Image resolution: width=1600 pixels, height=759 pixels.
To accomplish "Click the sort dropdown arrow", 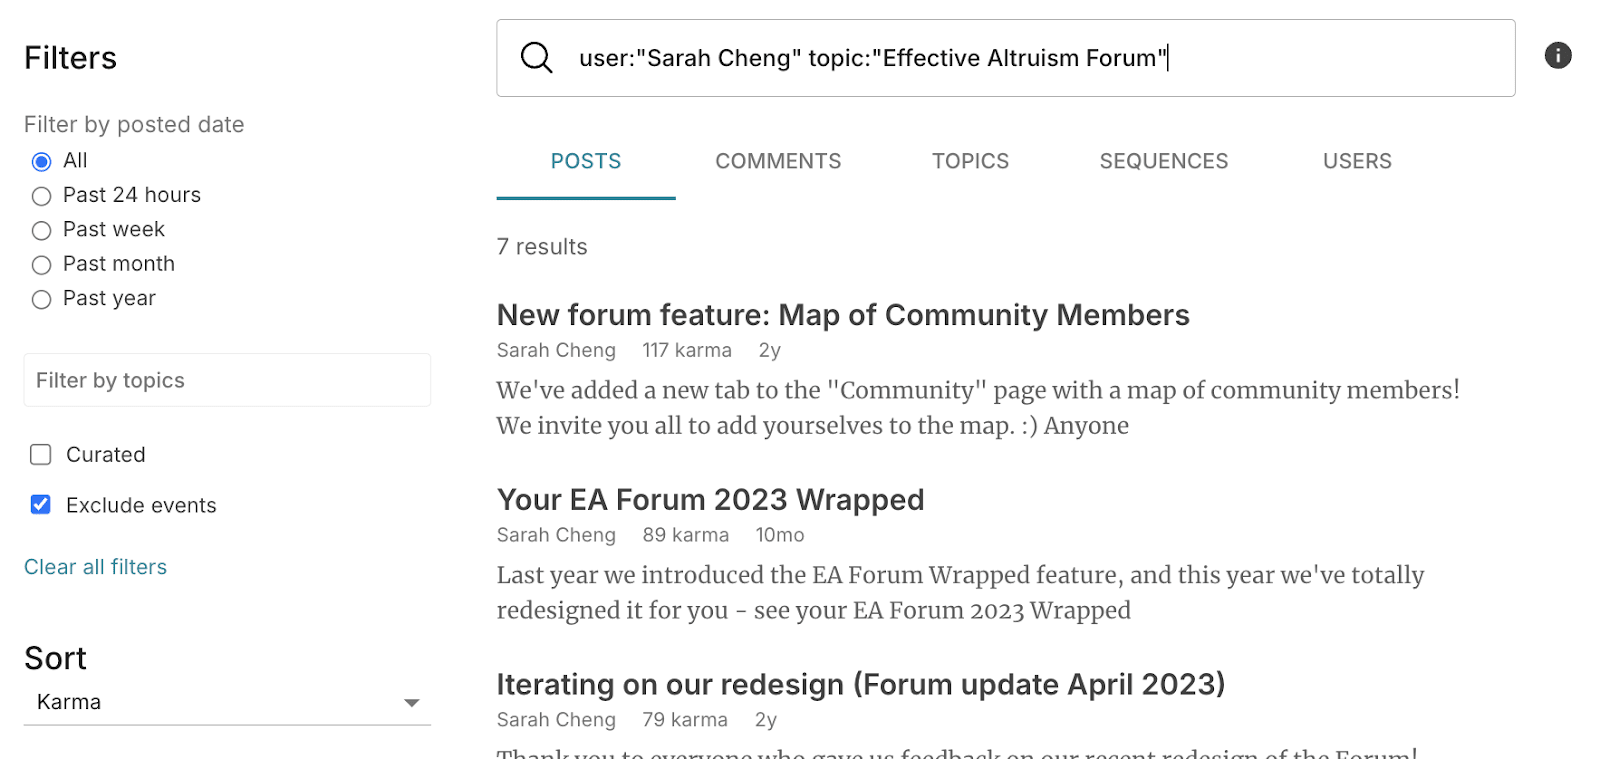I will [x=411, y=703].
